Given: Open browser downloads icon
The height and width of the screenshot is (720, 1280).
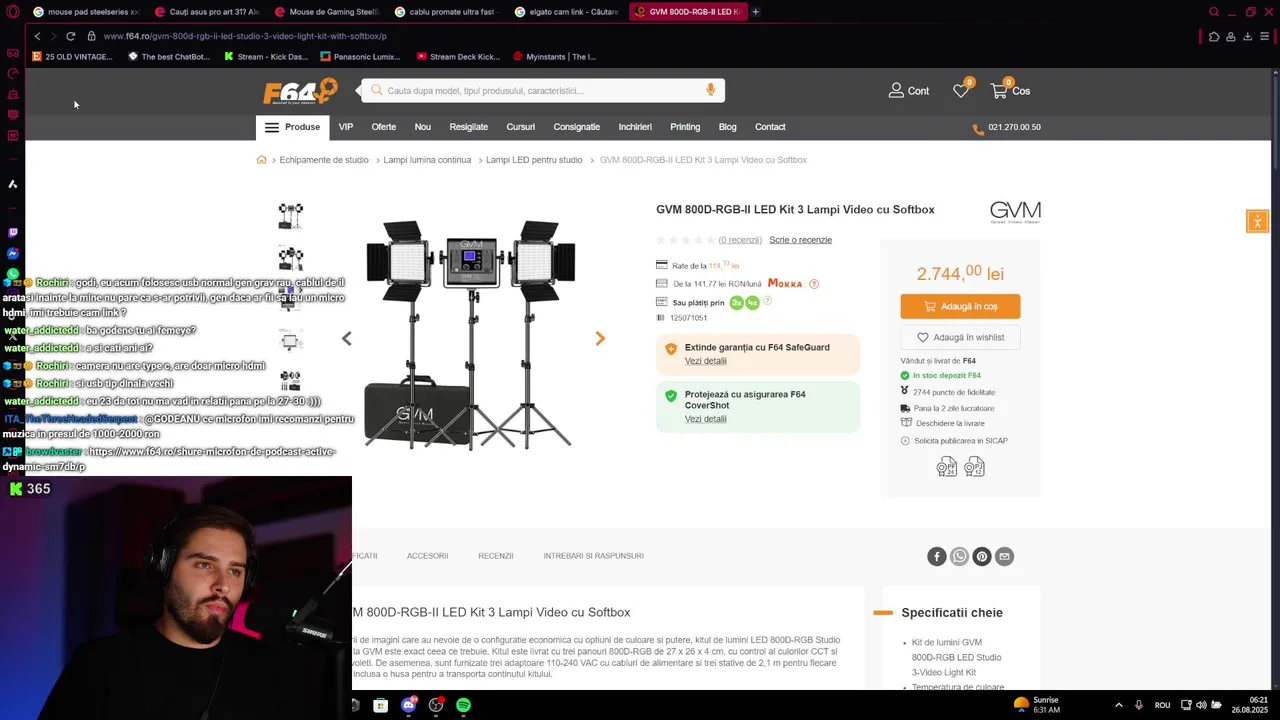Looking at the screenshot, I should click(x=1247, y=36).
